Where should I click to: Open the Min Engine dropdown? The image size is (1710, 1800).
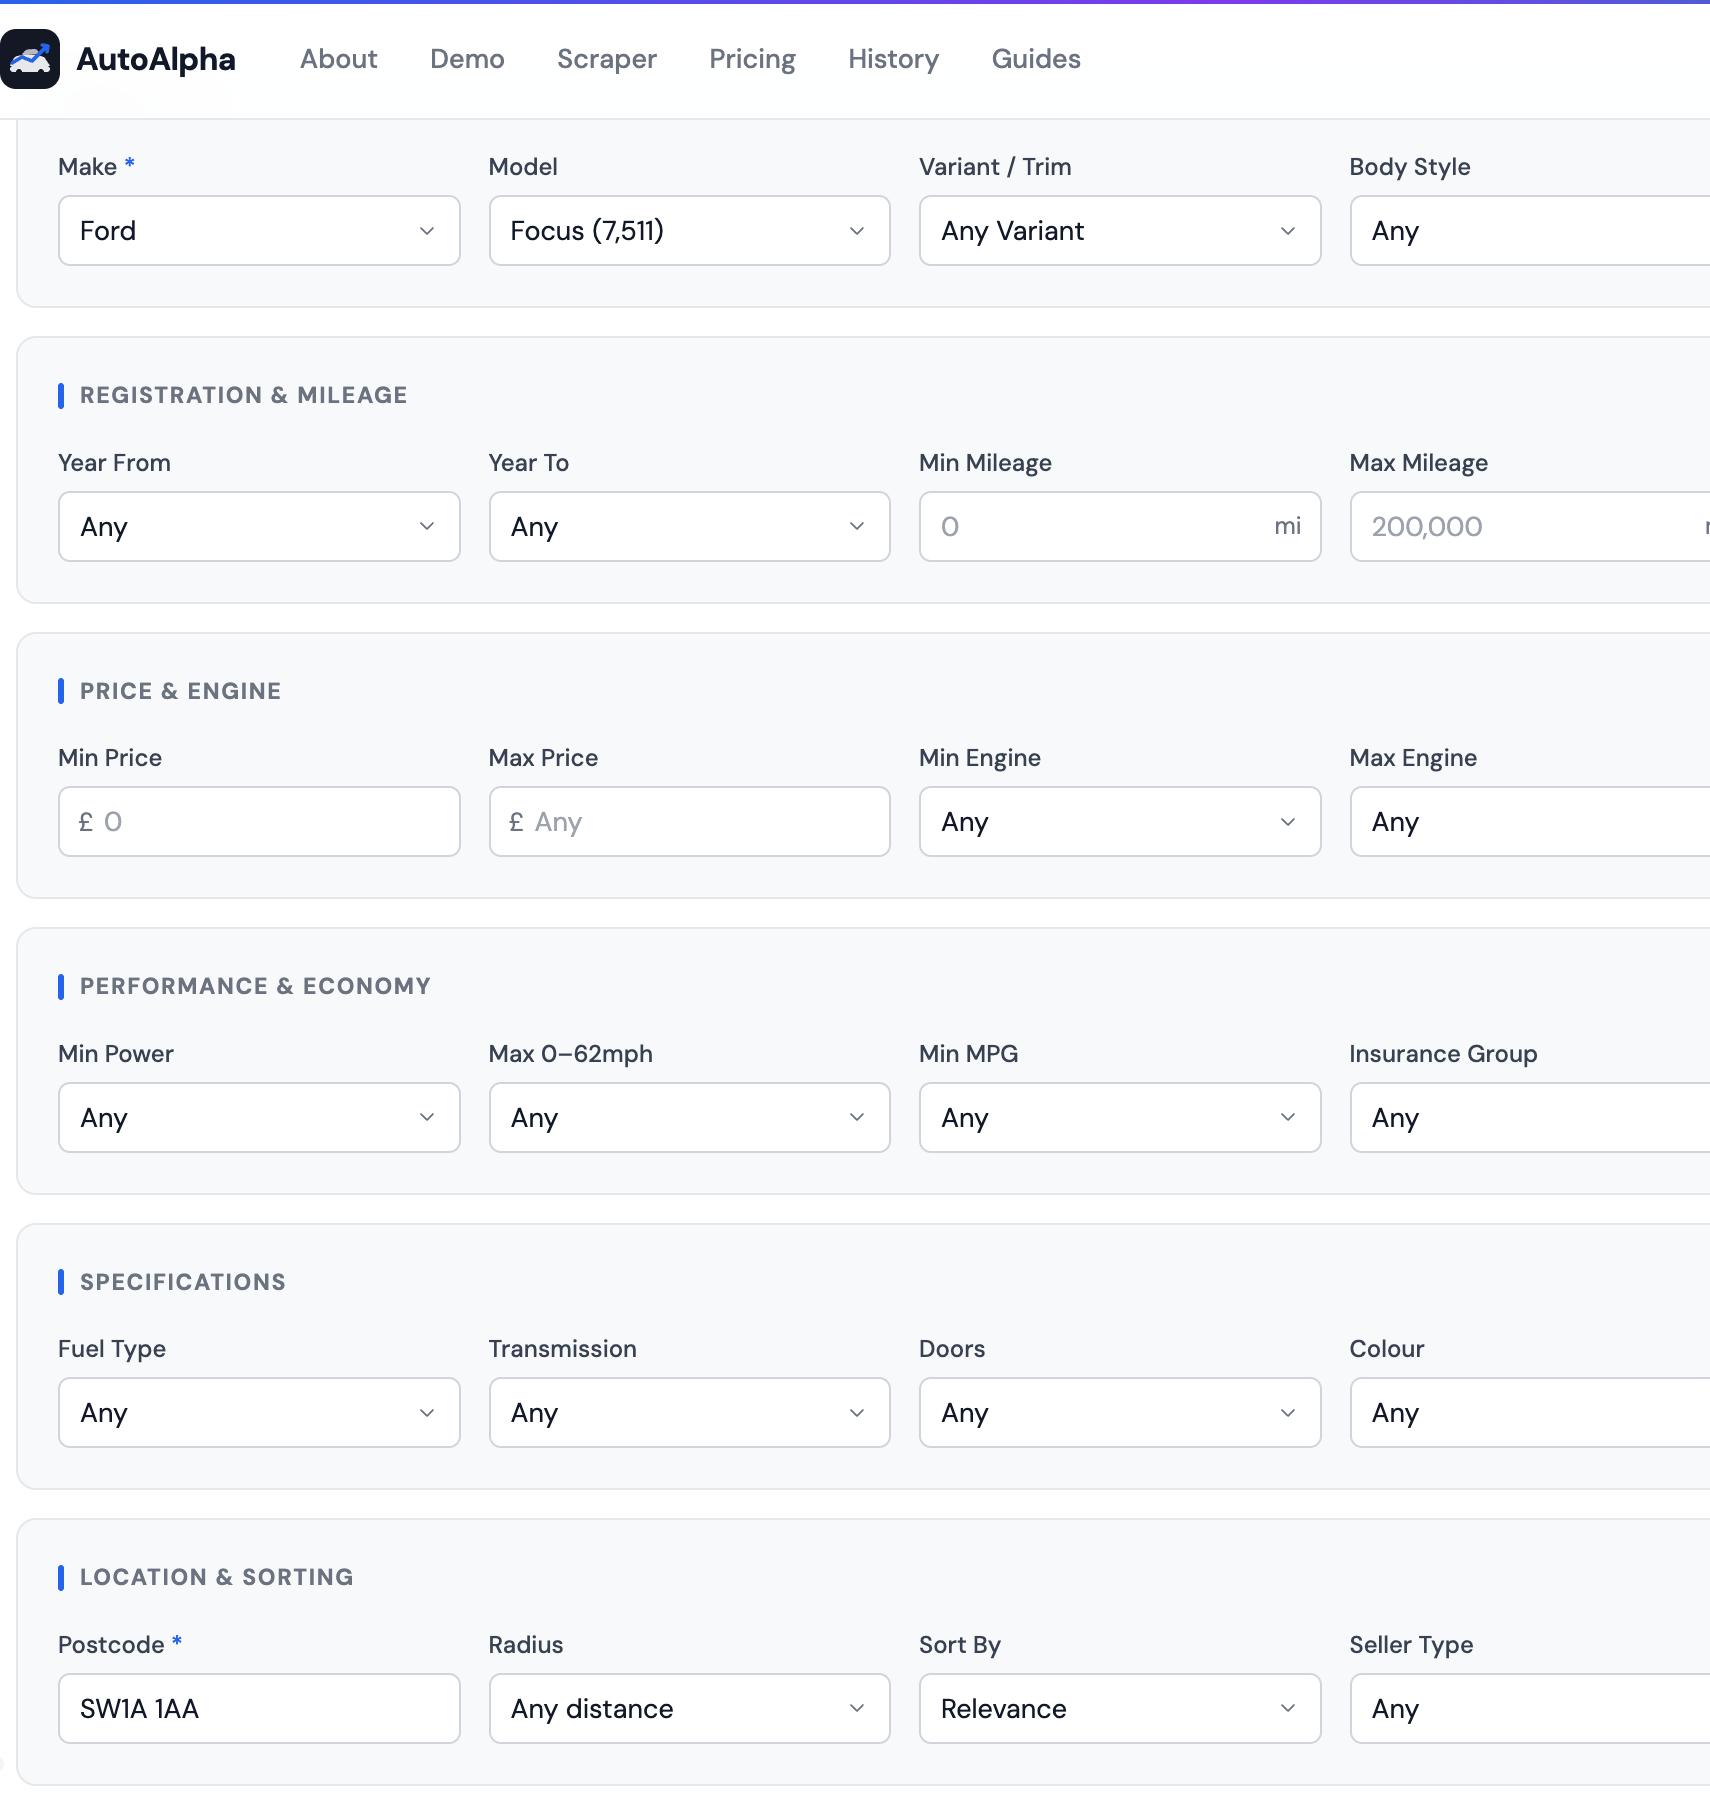(1119, 821)
